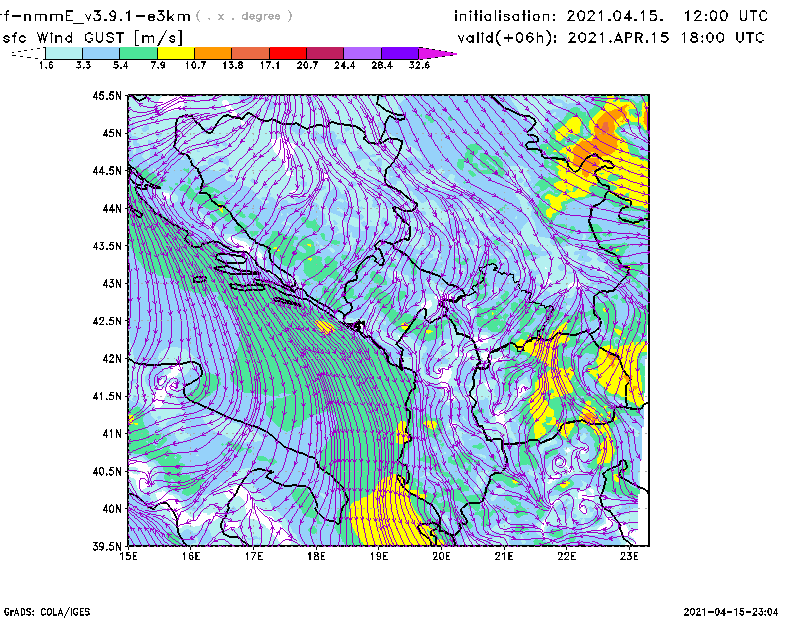Viewport: 800px width, 618px height.
Task: Click the '23E' longitude label
Action: [629, 556]
